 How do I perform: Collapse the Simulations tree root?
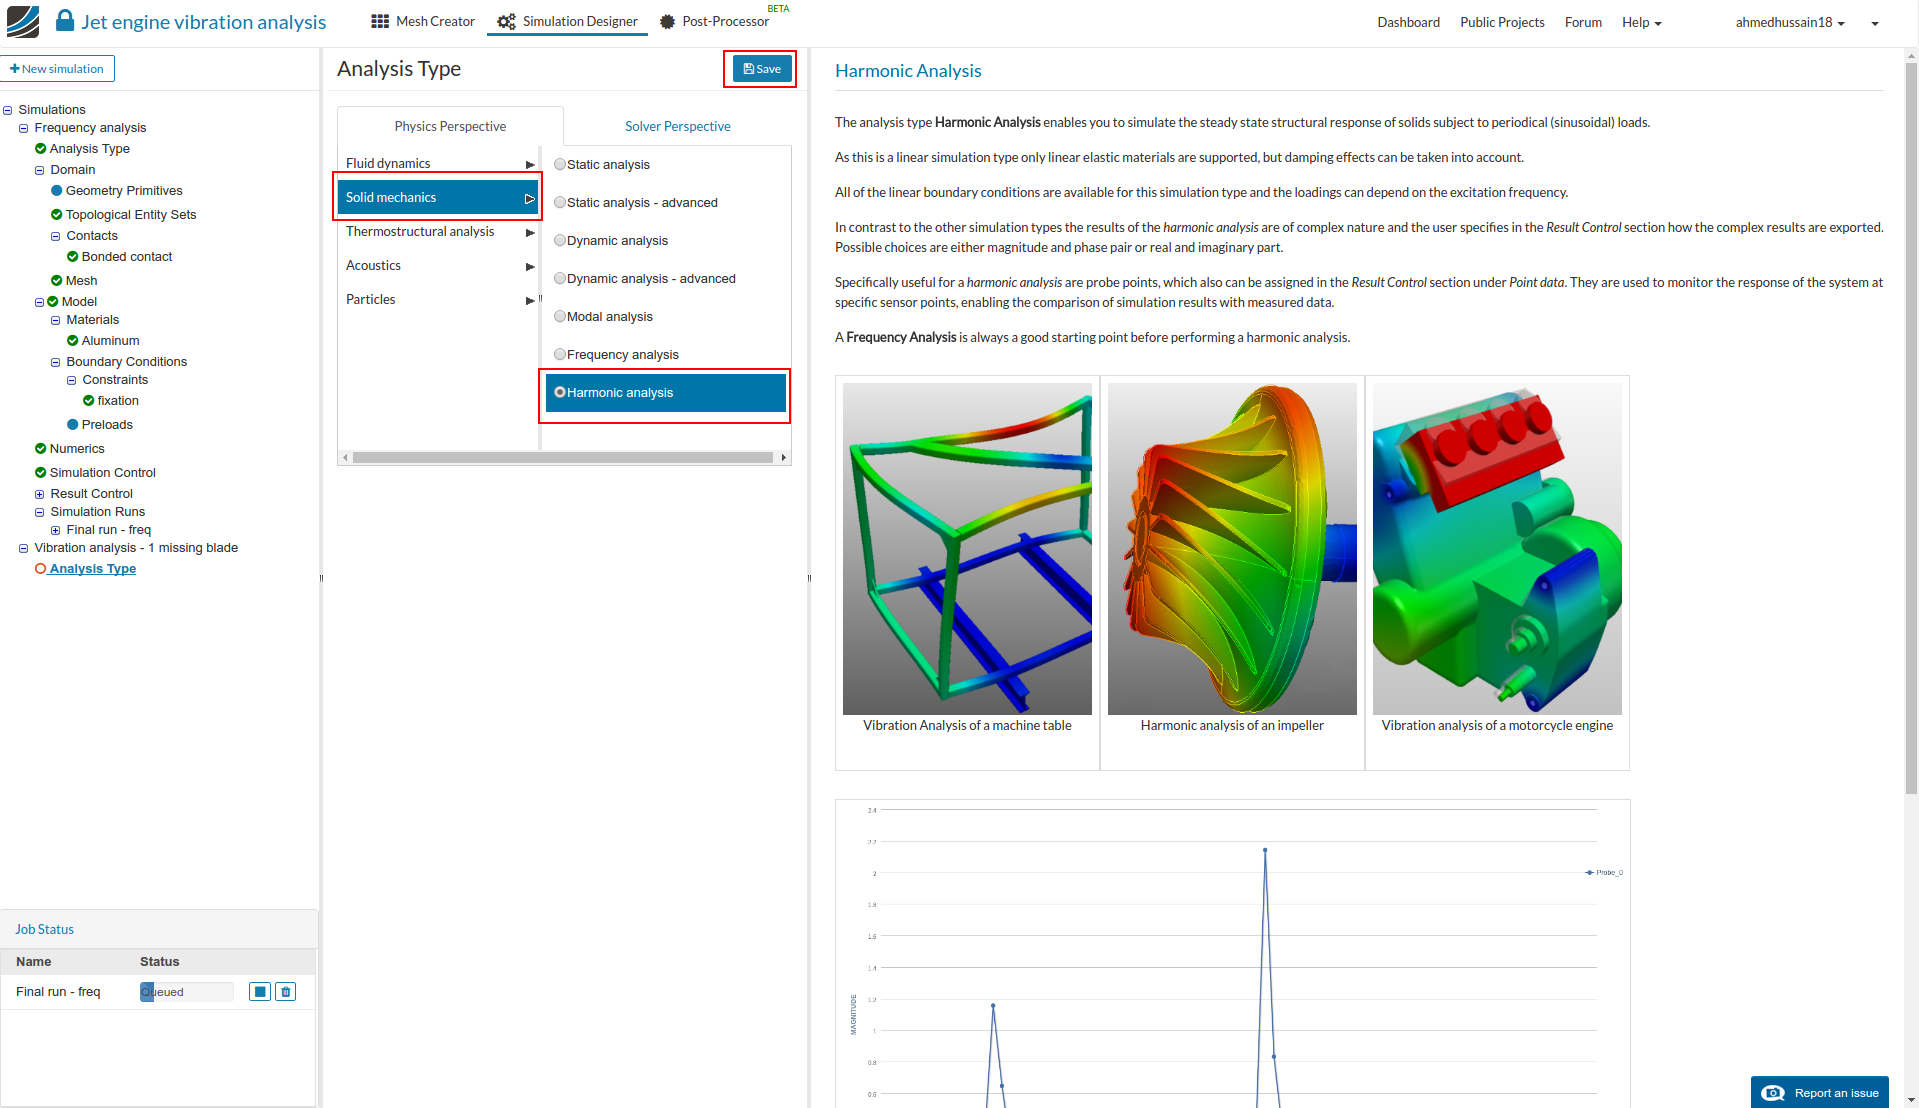(x=8, y=111)
